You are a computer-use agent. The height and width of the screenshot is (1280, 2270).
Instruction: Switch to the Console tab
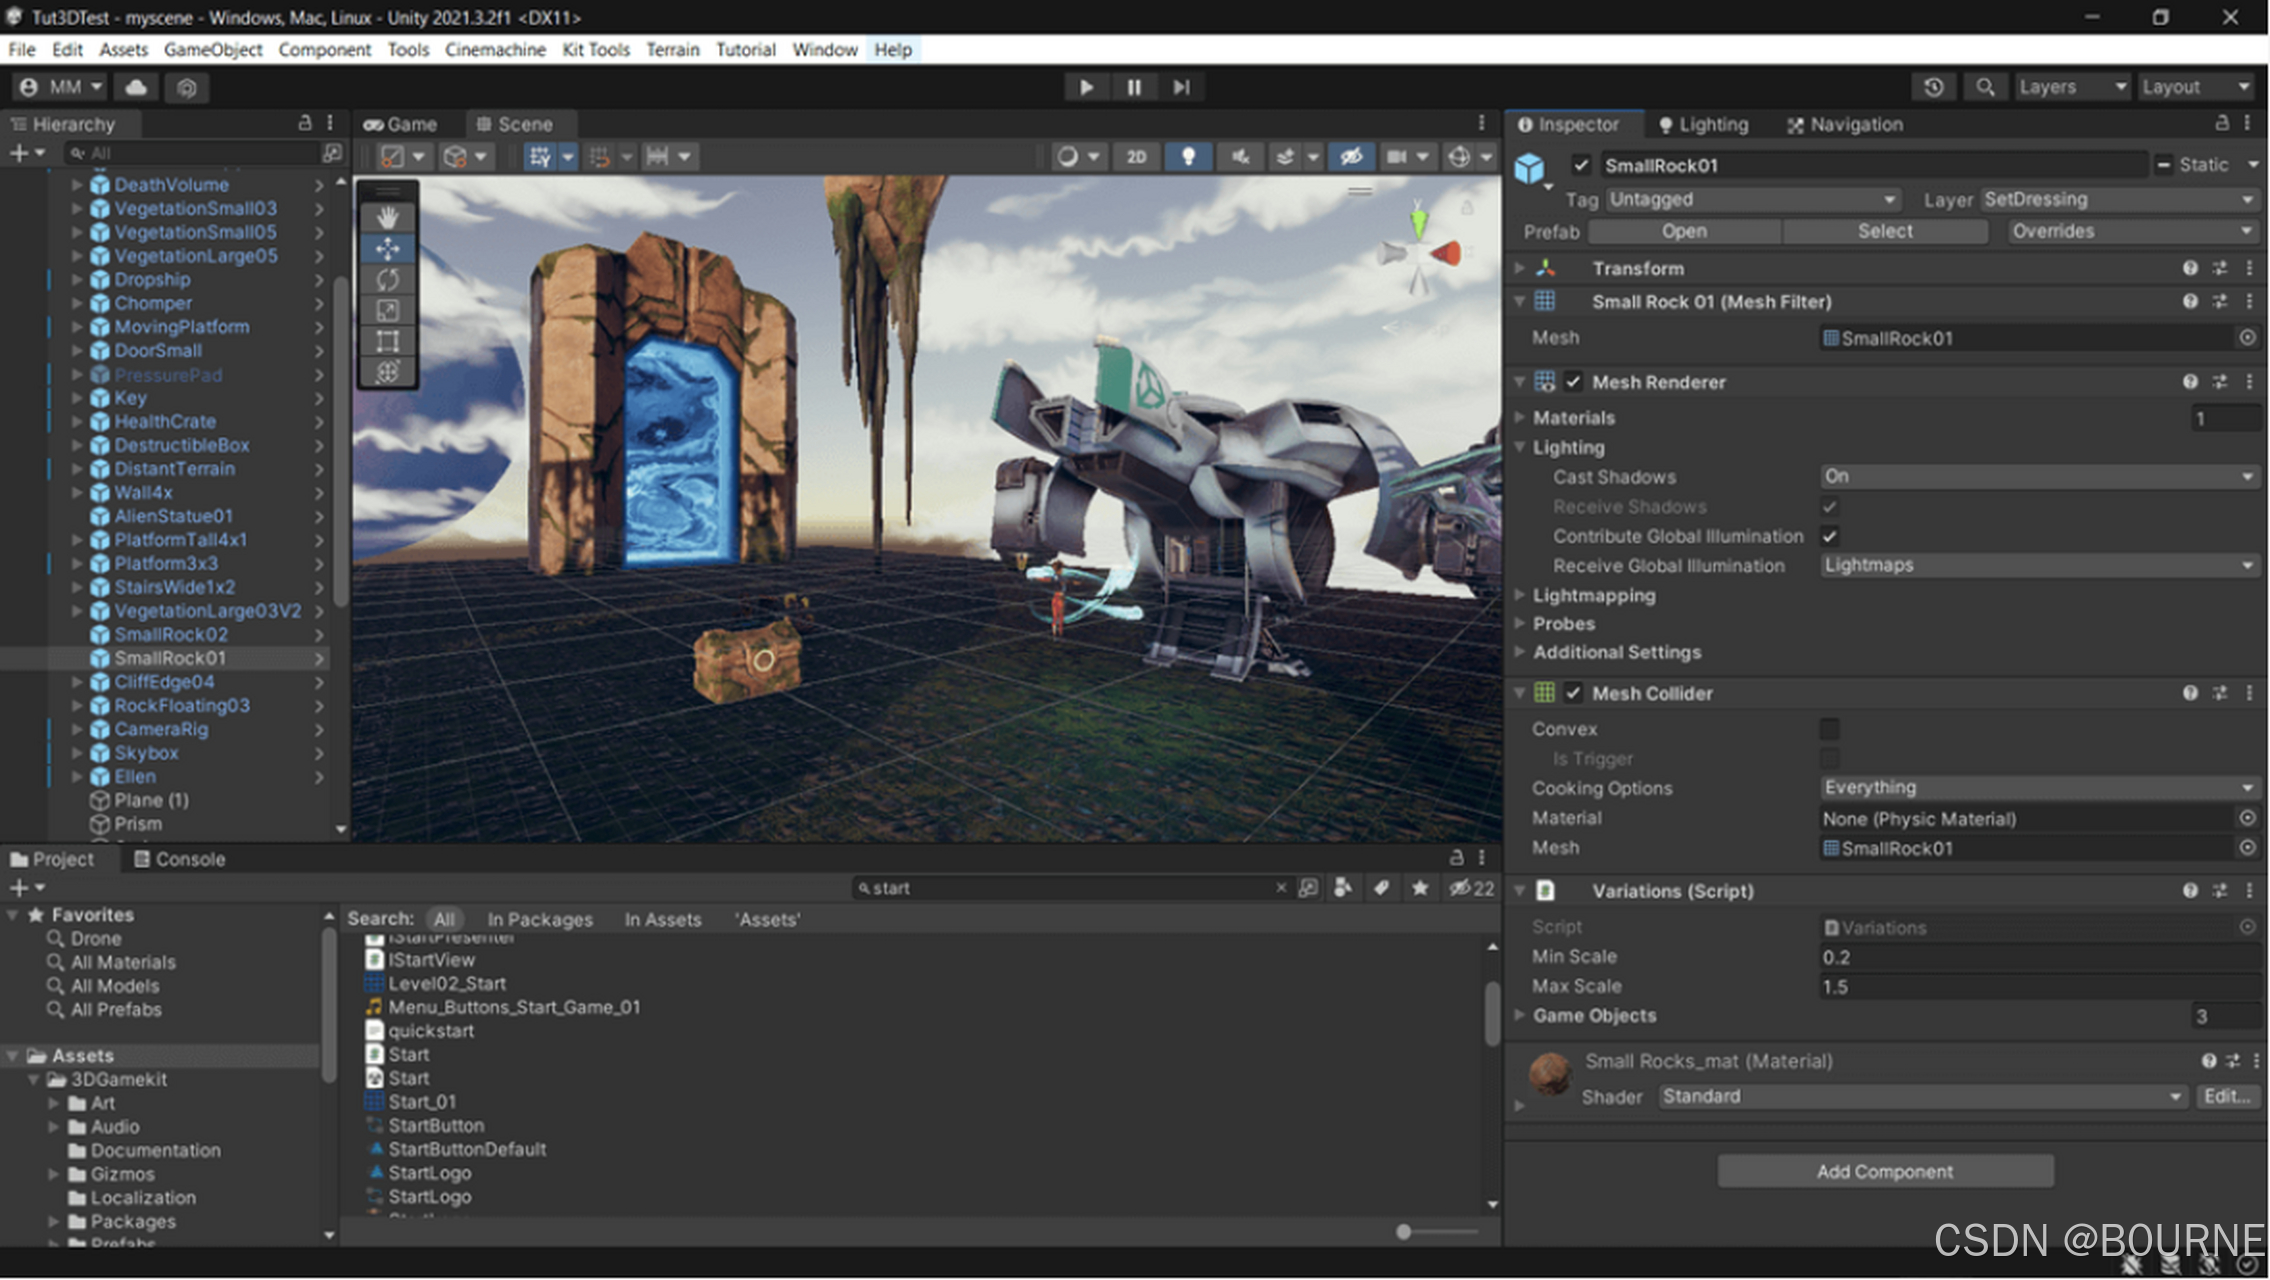coord(180,859)
